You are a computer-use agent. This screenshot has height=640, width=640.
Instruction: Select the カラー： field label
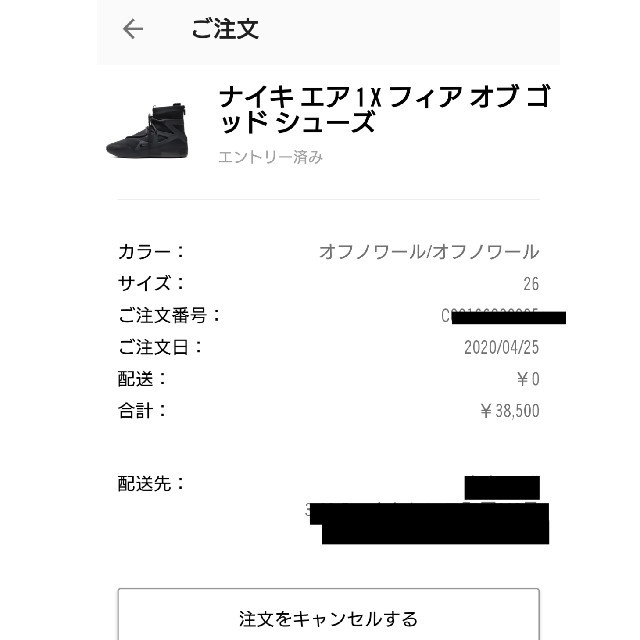coord(151,251)
